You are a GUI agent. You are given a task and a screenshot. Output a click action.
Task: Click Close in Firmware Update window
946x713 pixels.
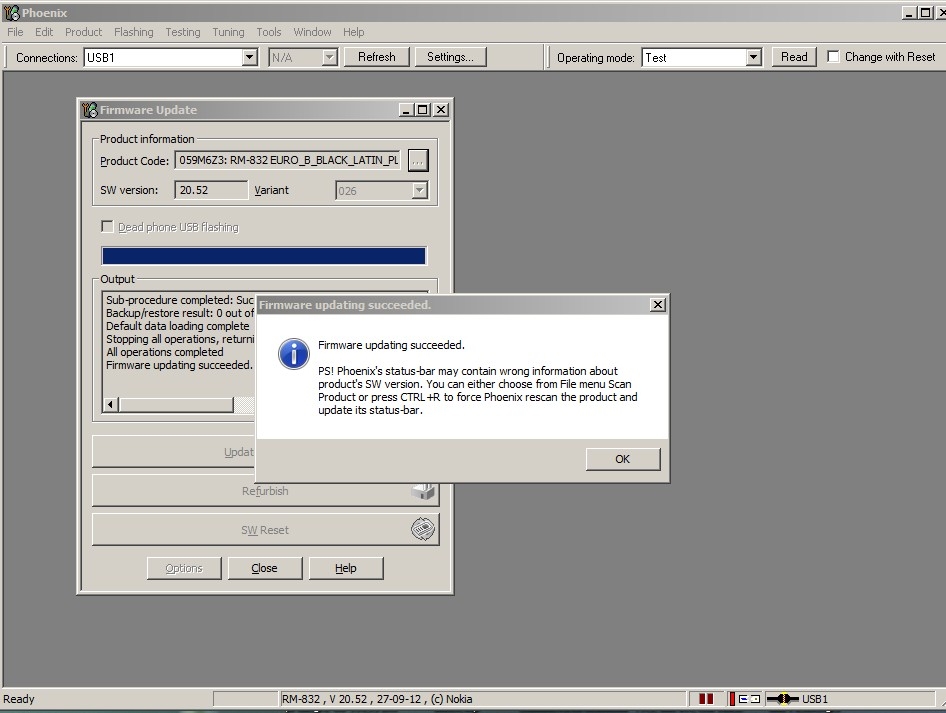[265, 568]
